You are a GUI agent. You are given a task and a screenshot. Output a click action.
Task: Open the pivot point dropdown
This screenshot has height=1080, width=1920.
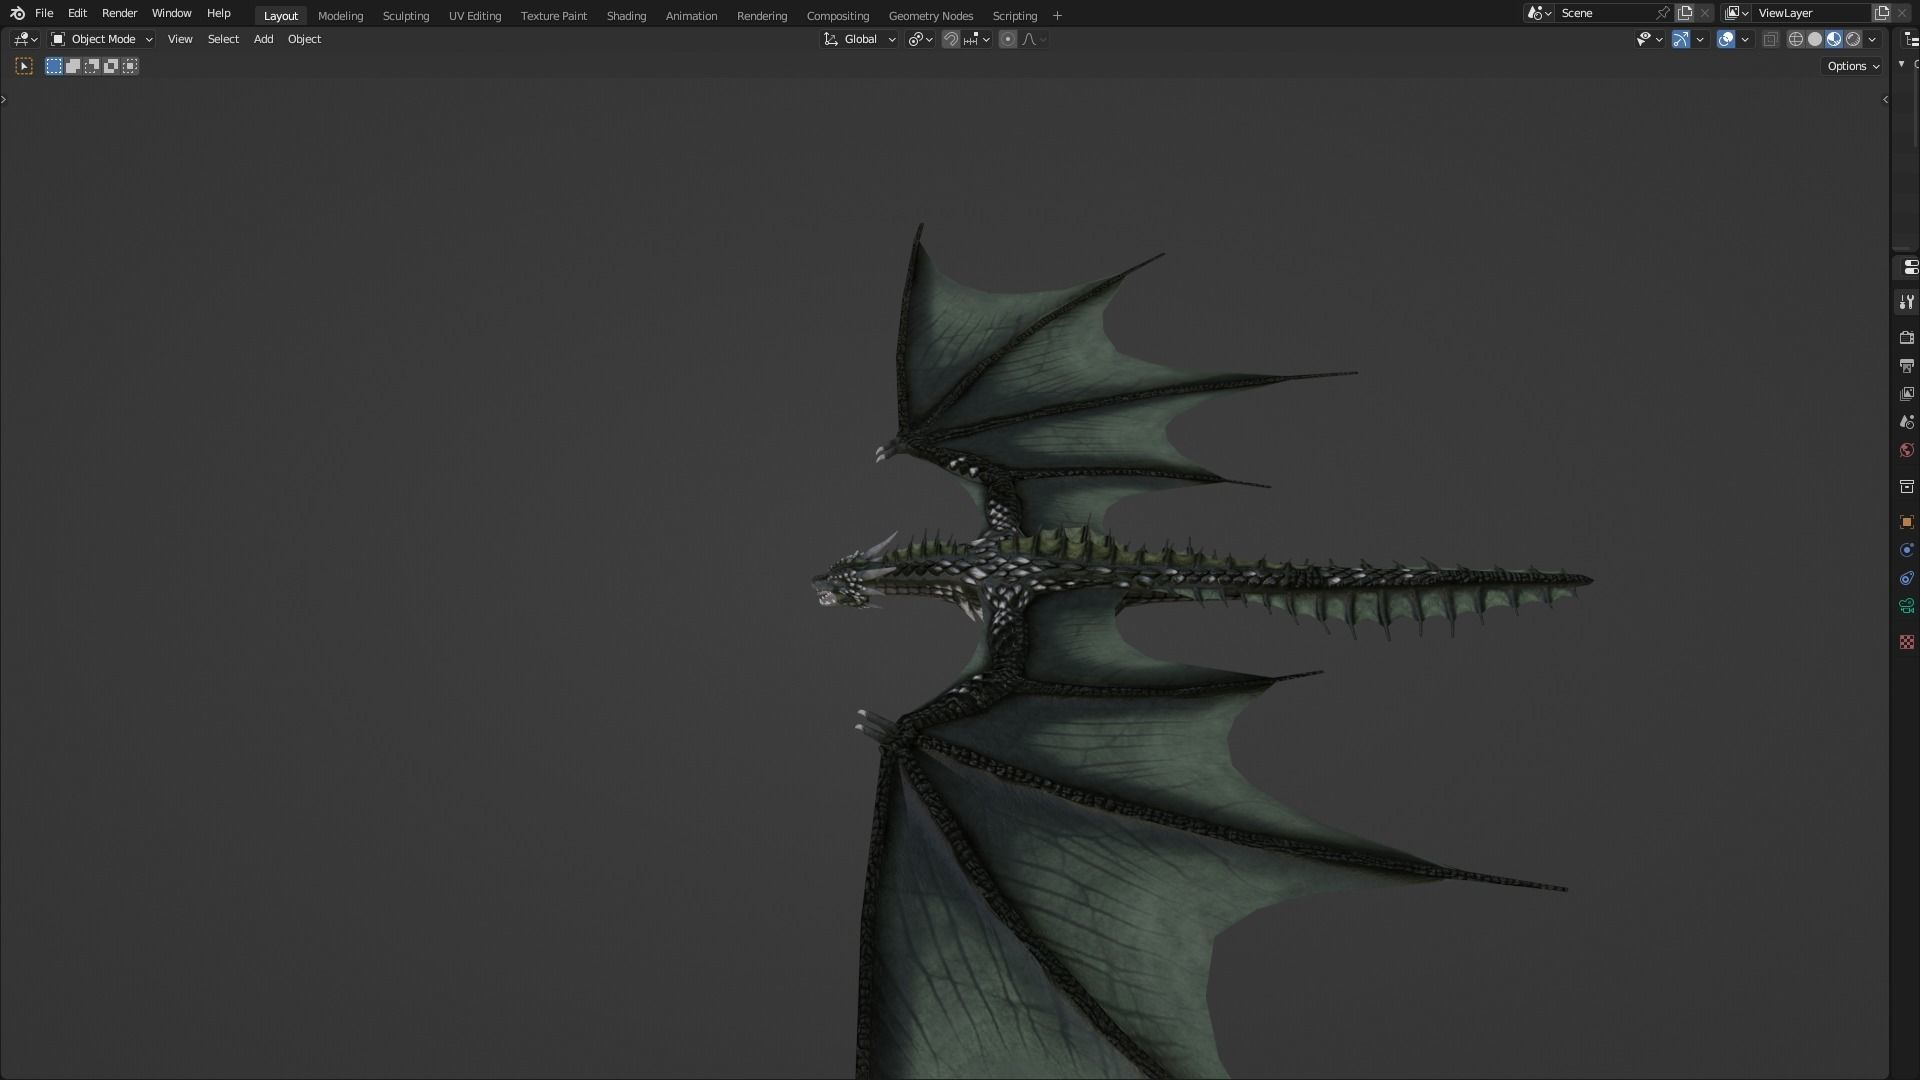pyautogui.click(x=920, y=39)
